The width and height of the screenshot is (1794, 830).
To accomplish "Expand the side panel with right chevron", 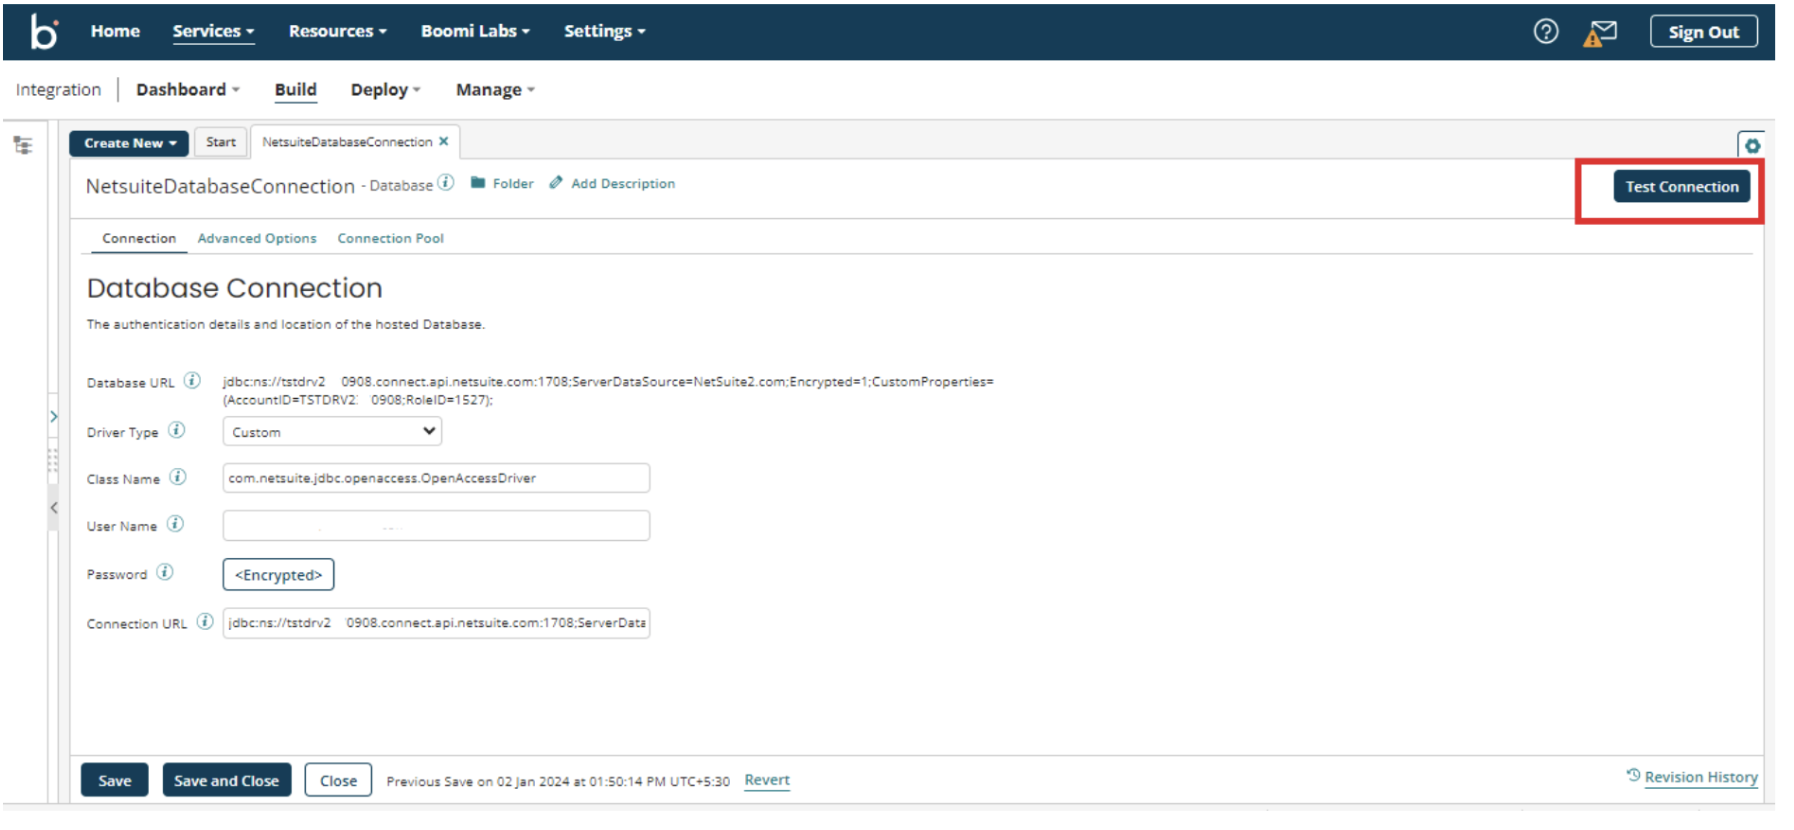I will click(54, 416).
